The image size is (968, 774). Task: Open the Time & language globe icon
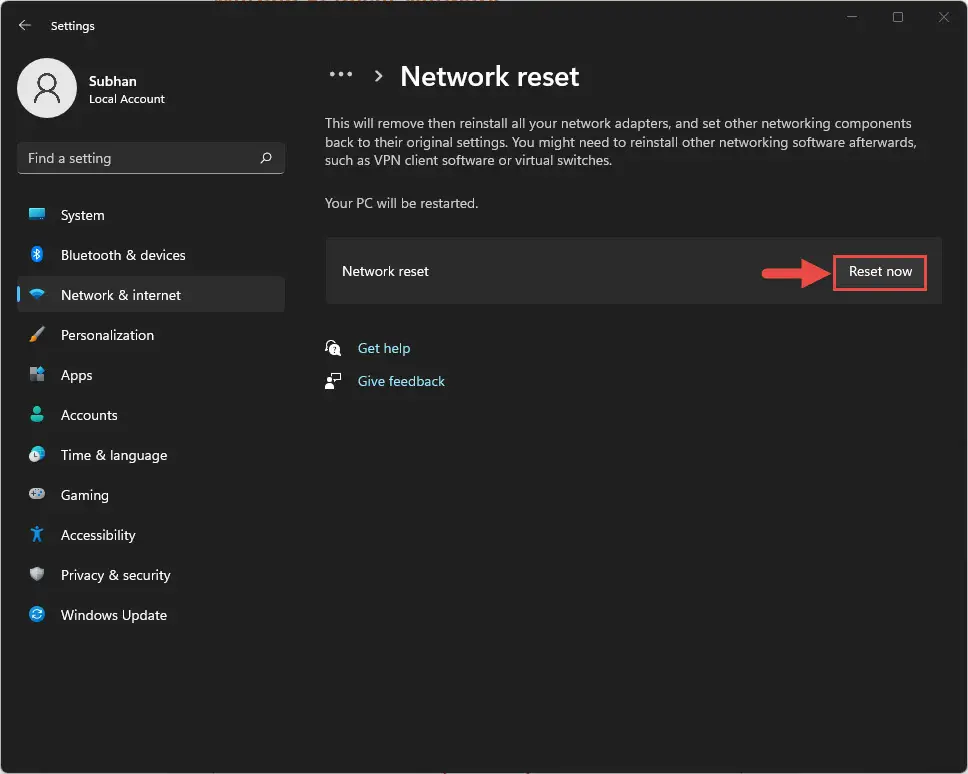(x=37, y=455)
